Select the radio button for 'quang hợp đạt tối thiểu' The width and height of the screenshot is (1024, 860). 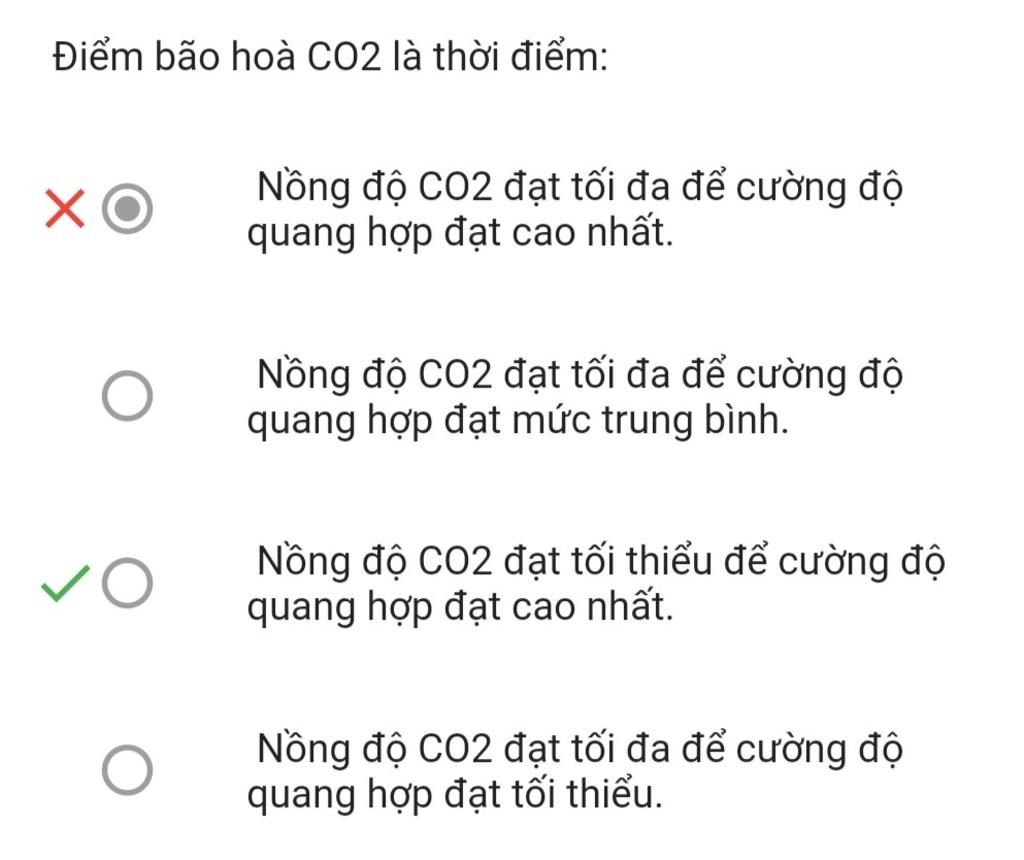point(127,770)
